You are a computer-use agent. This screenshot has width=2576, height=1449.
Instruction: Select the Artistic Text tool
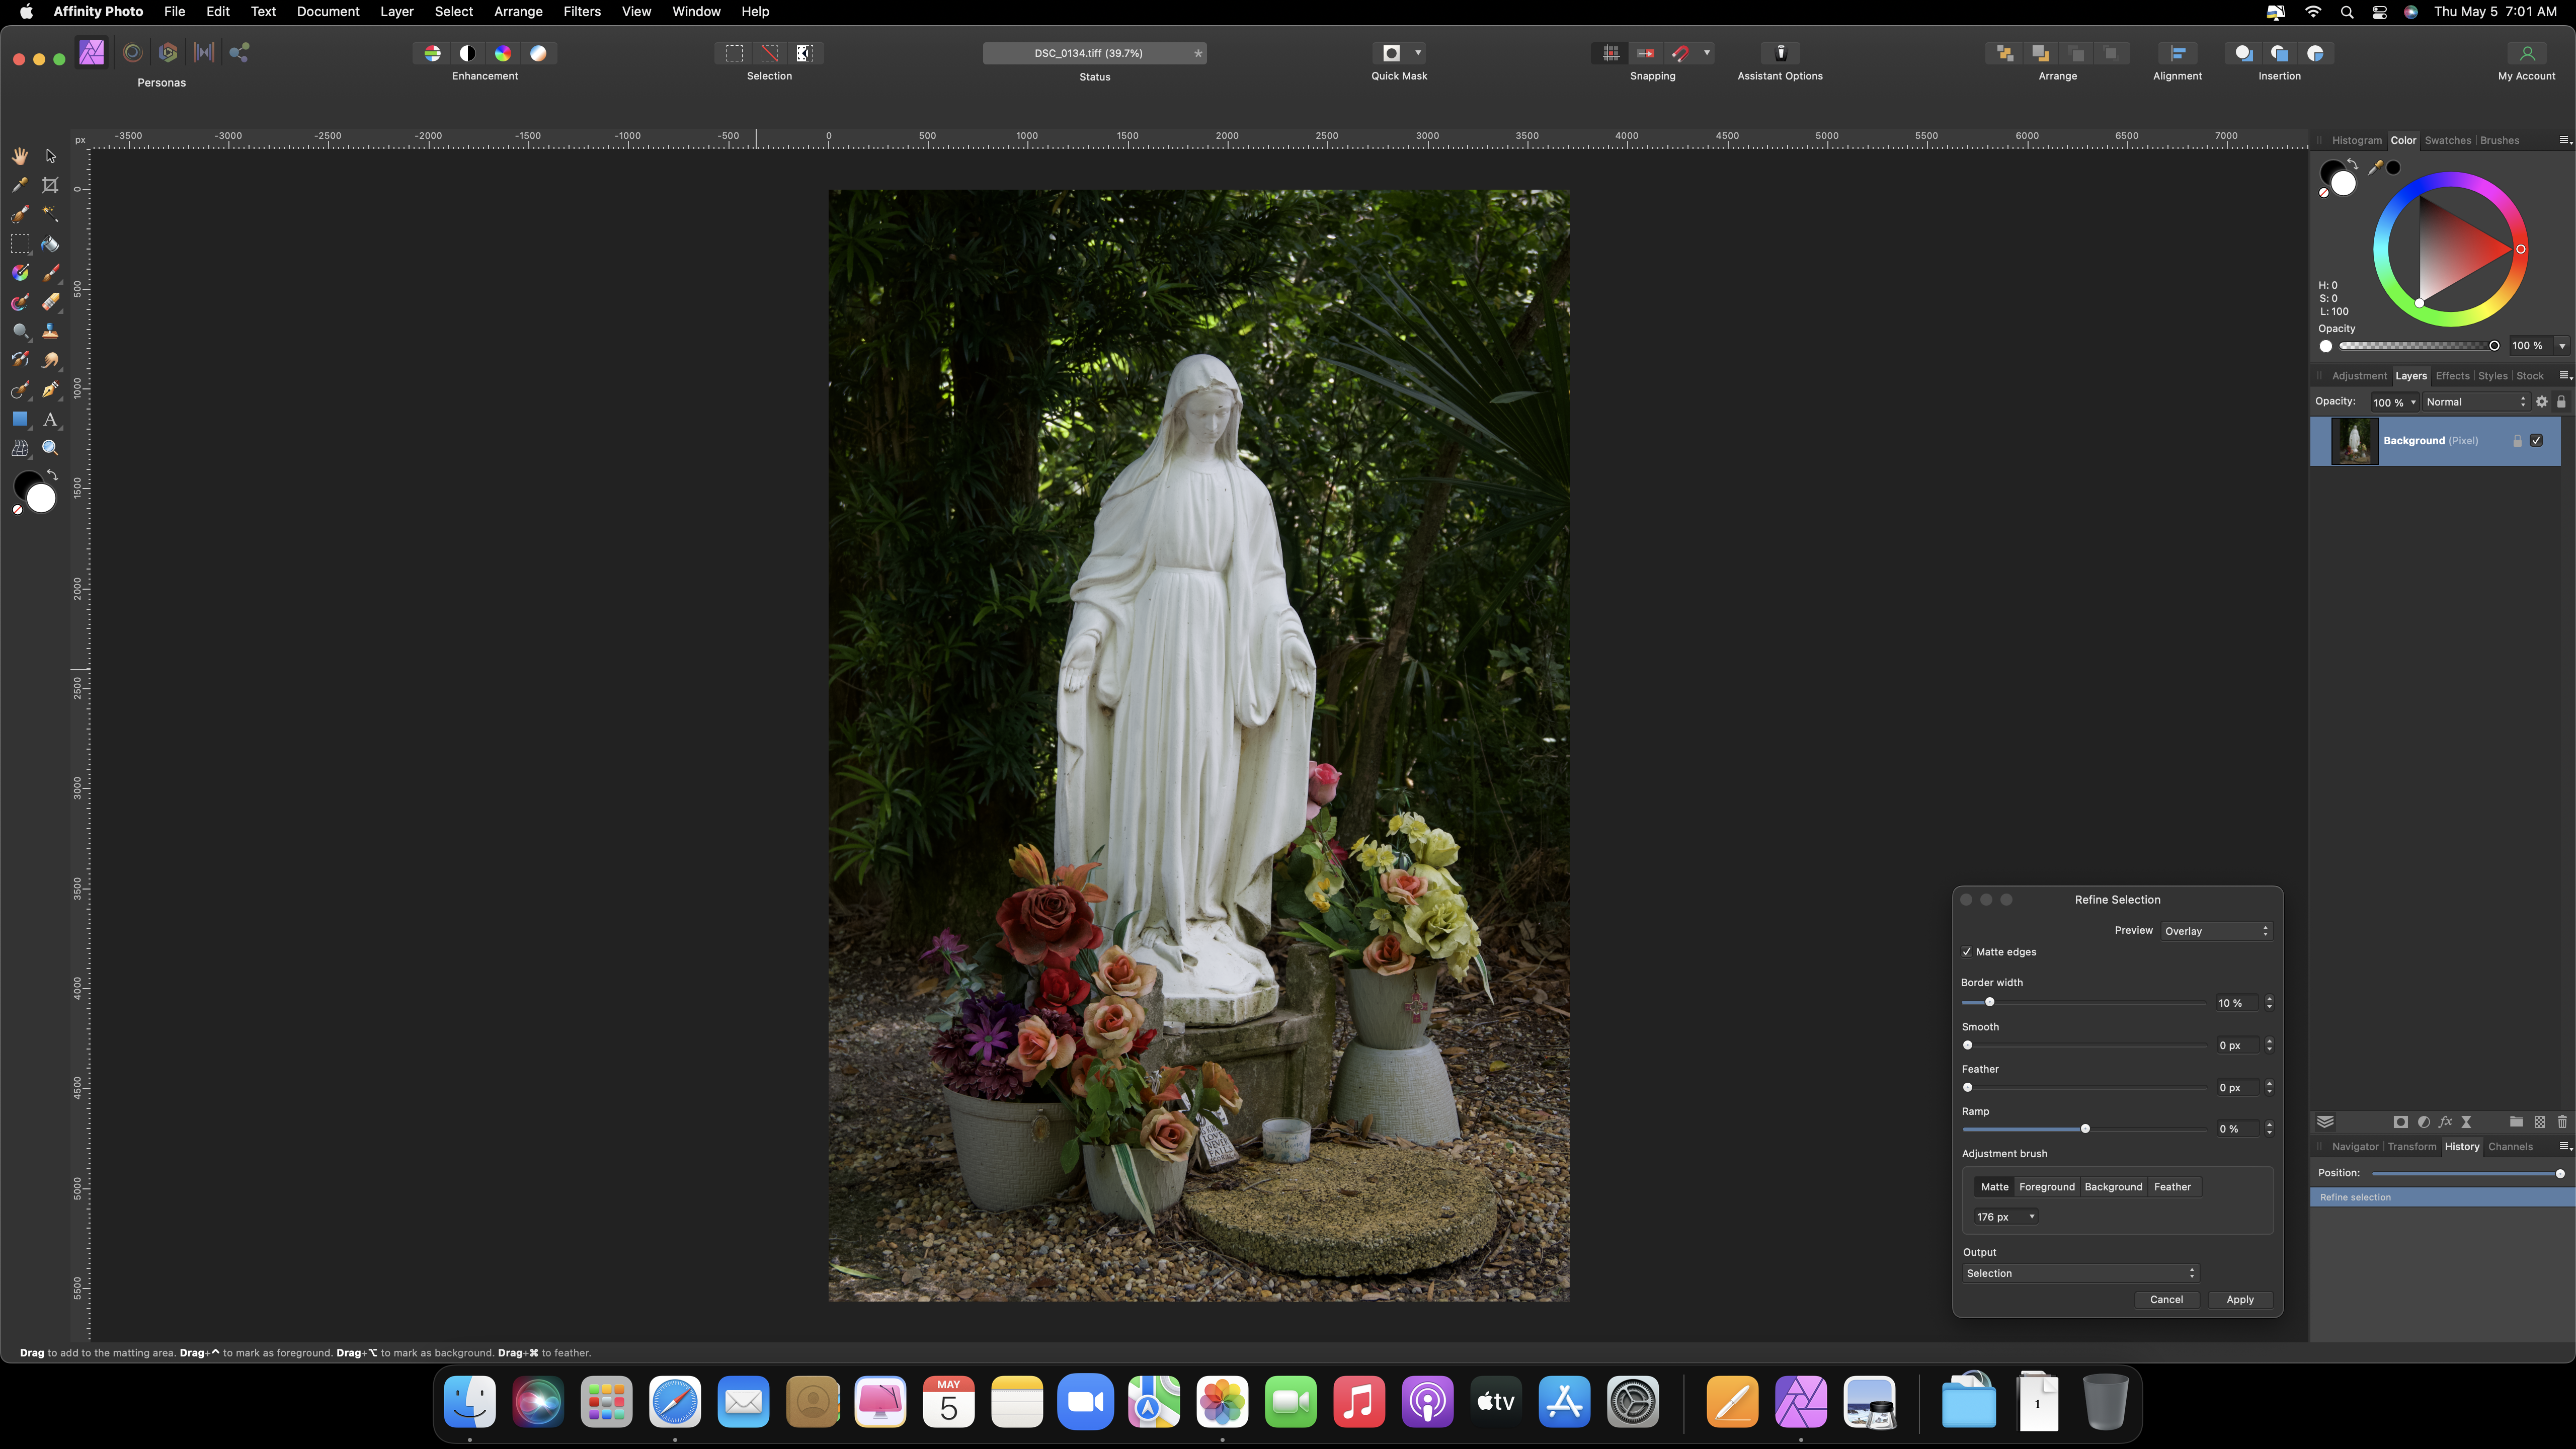(50, 419)
